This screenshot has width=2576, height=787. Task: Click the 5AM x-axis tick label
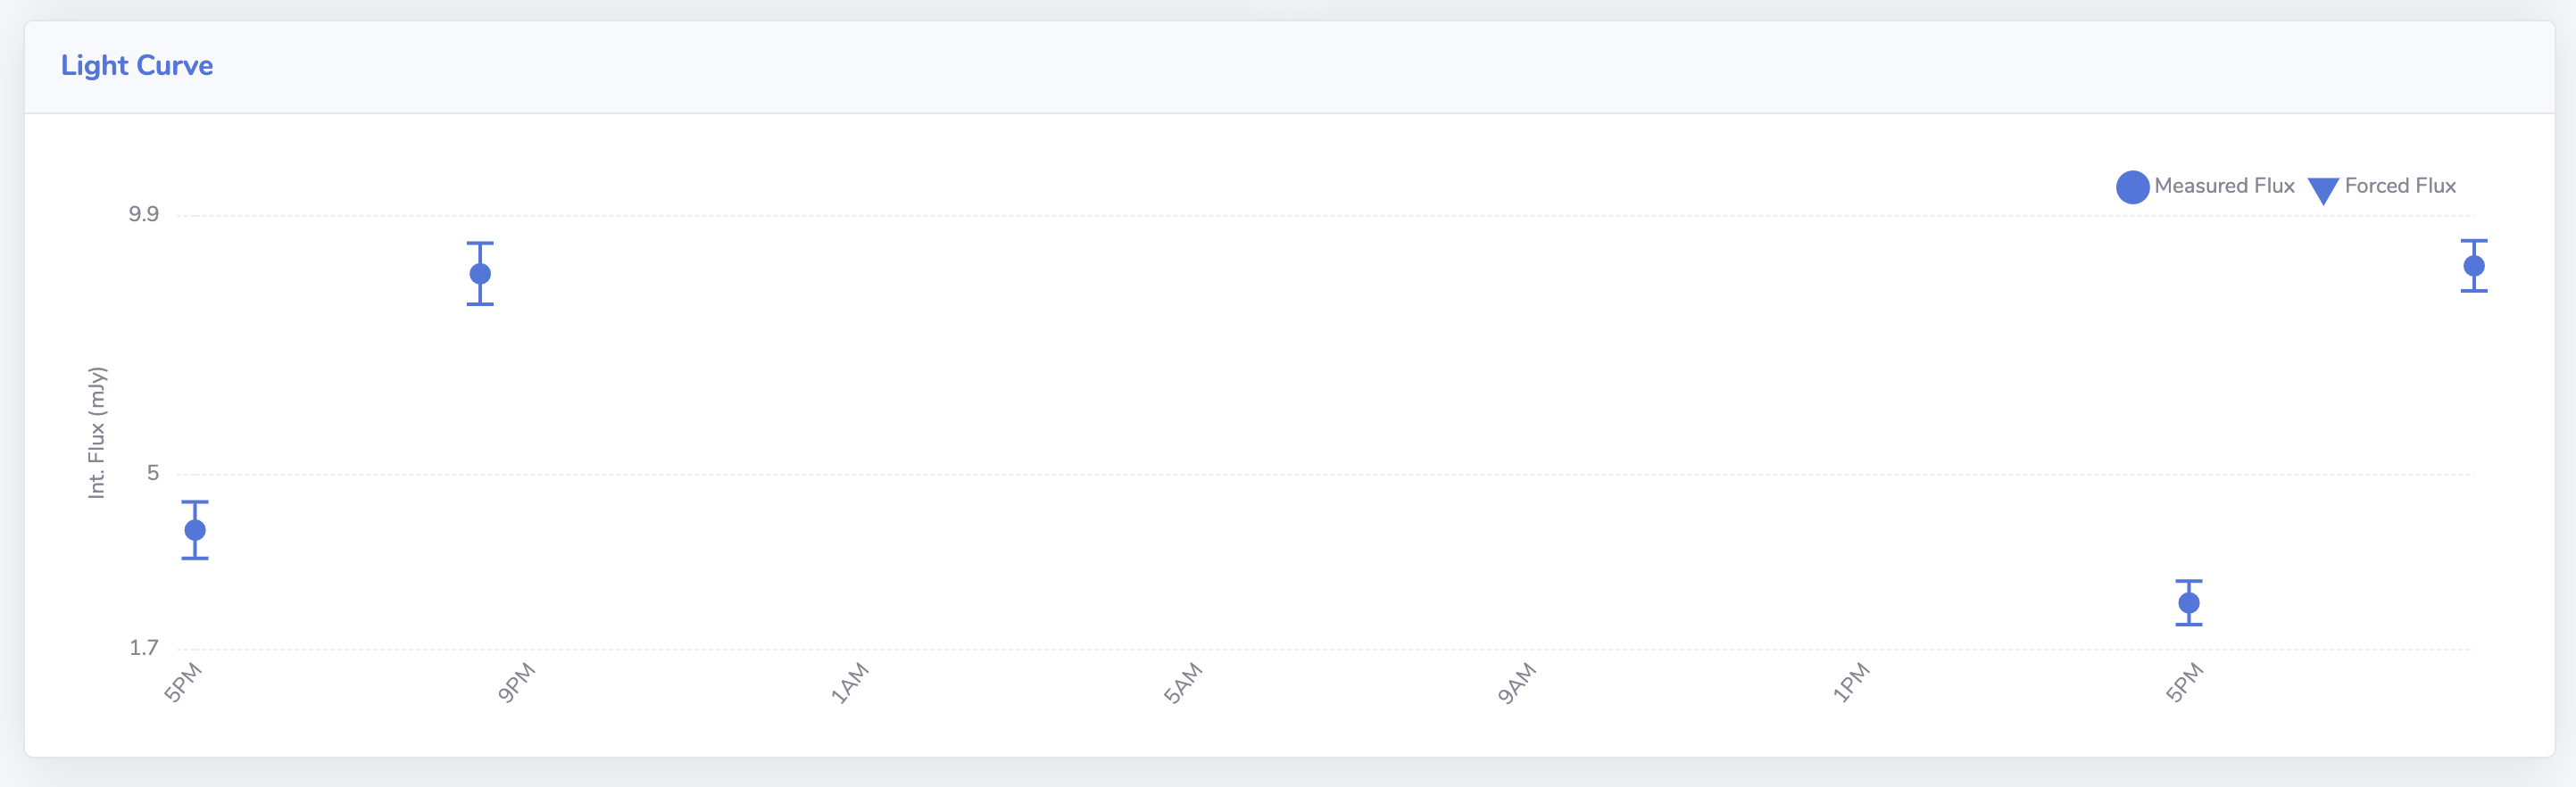(1182, 683)
